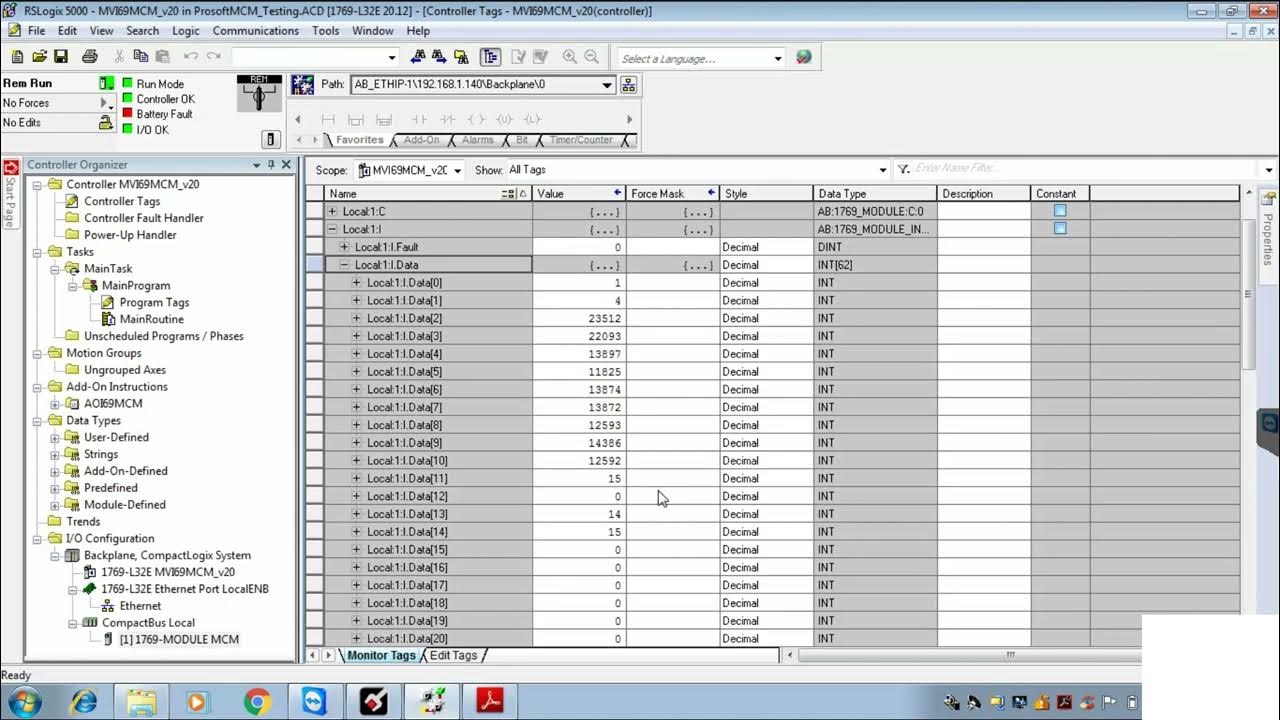Click the vertical scrollbar of the tag grid
Viewport: 1280px width, 720px height.
(1248, 294)
